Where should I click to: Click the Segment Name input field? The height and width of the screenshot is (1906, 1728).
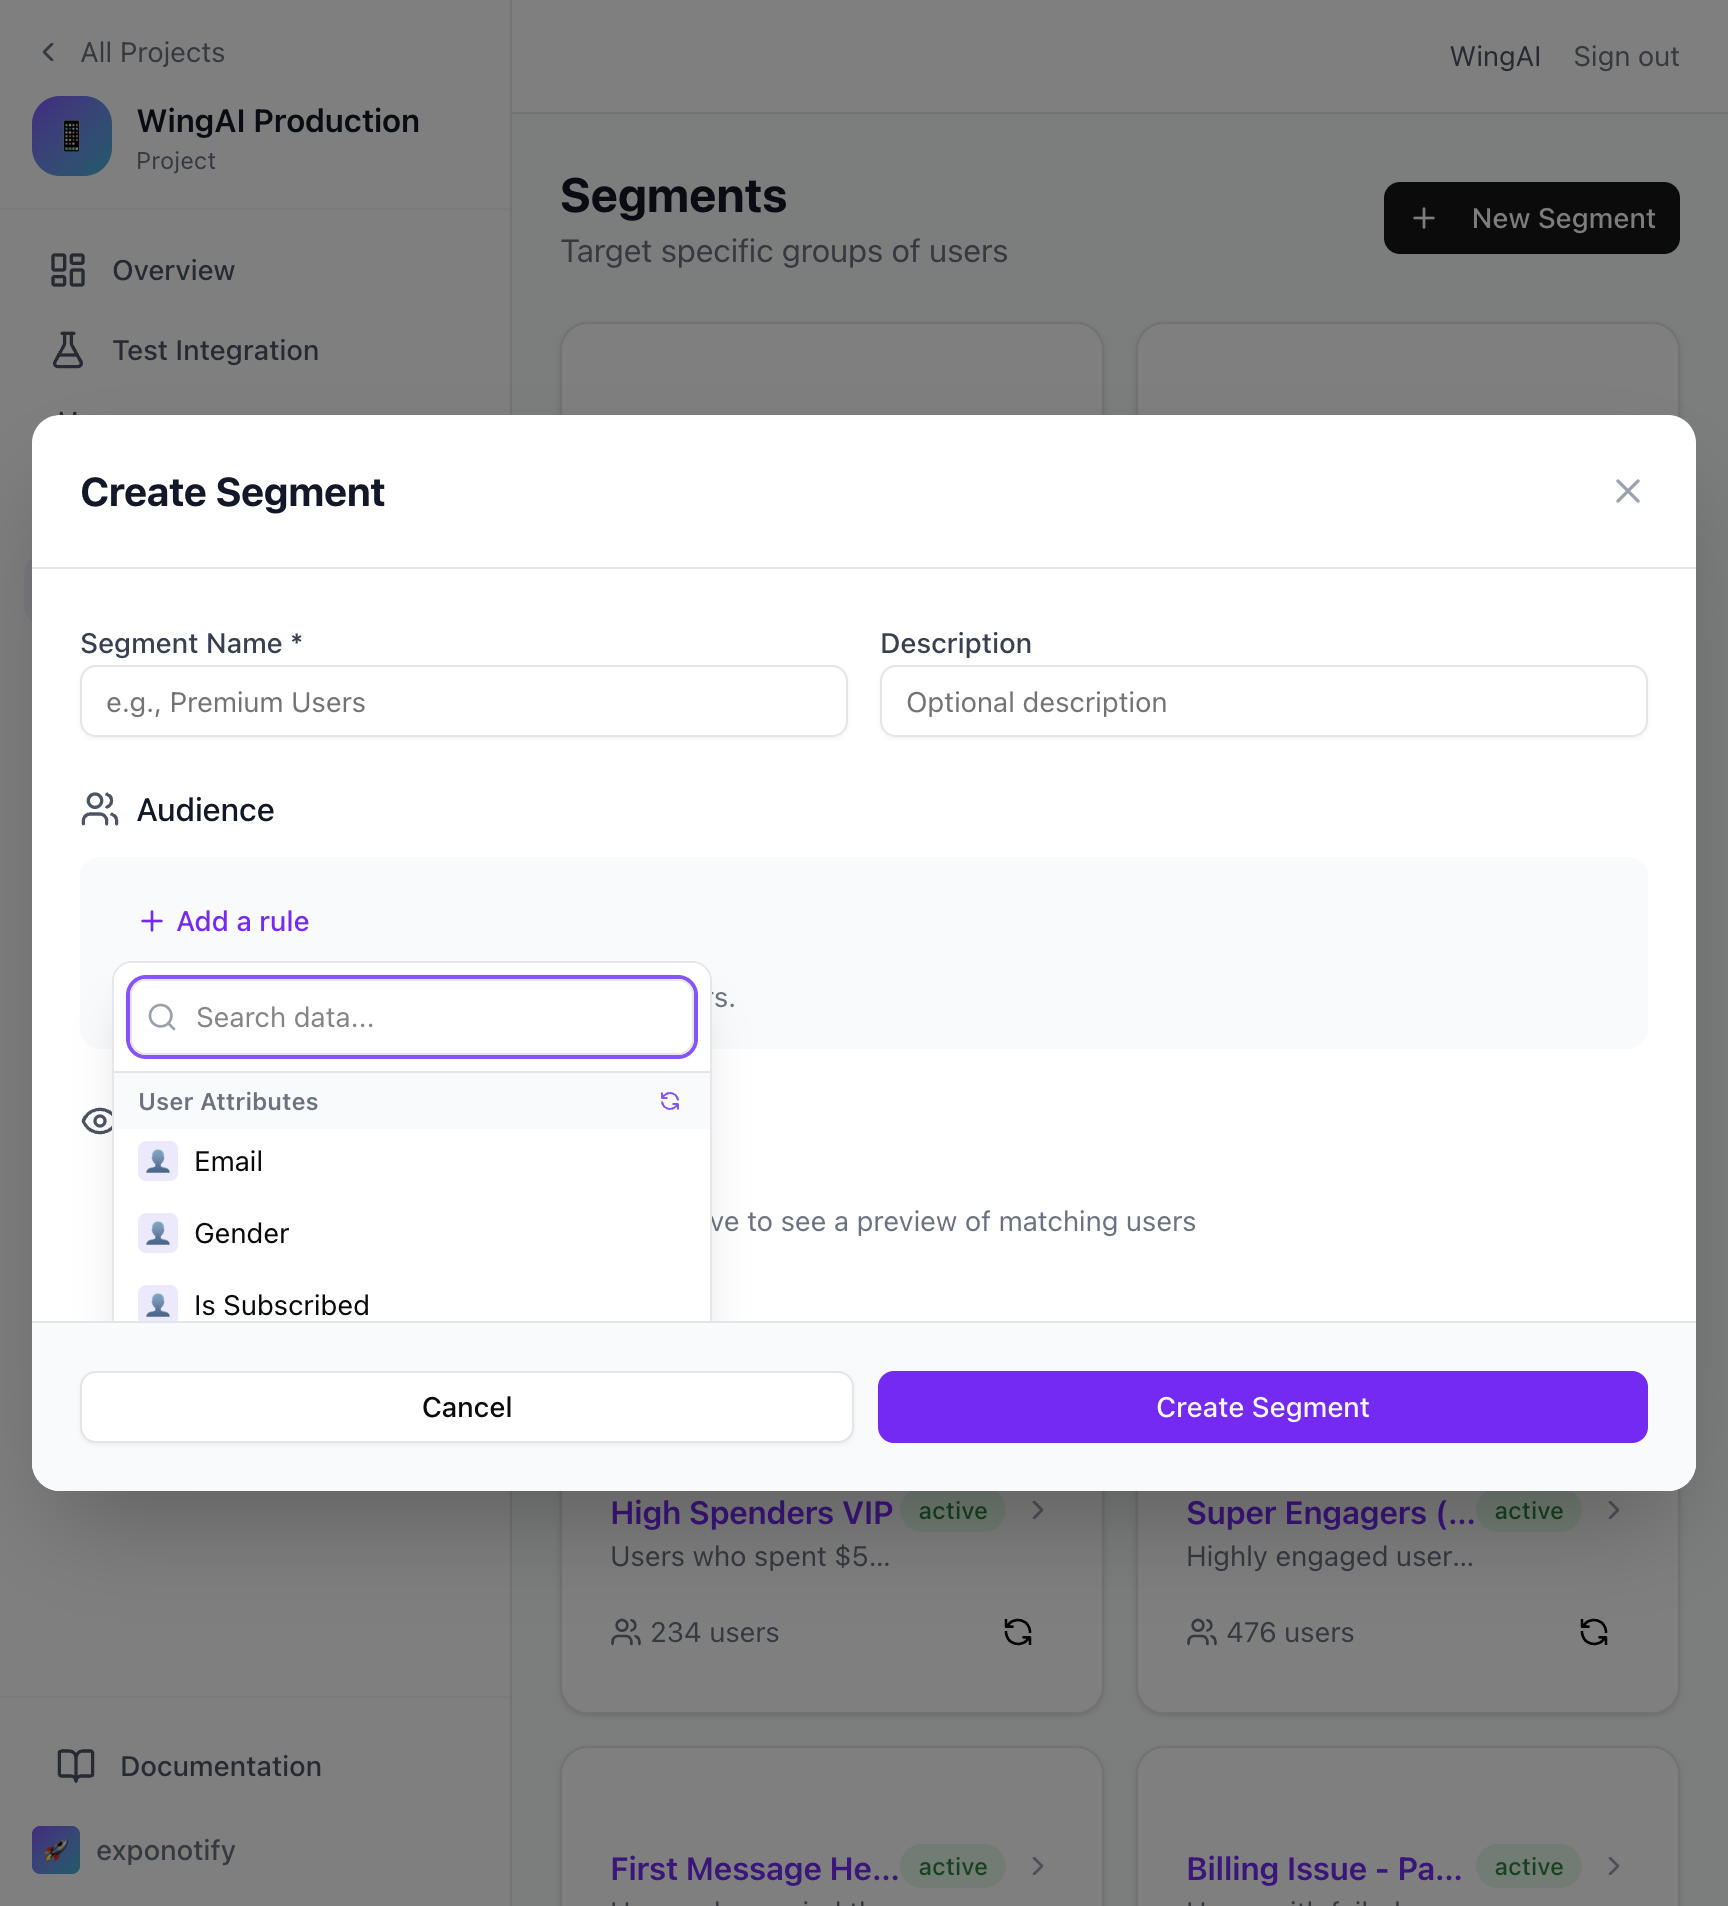point(463,701)
